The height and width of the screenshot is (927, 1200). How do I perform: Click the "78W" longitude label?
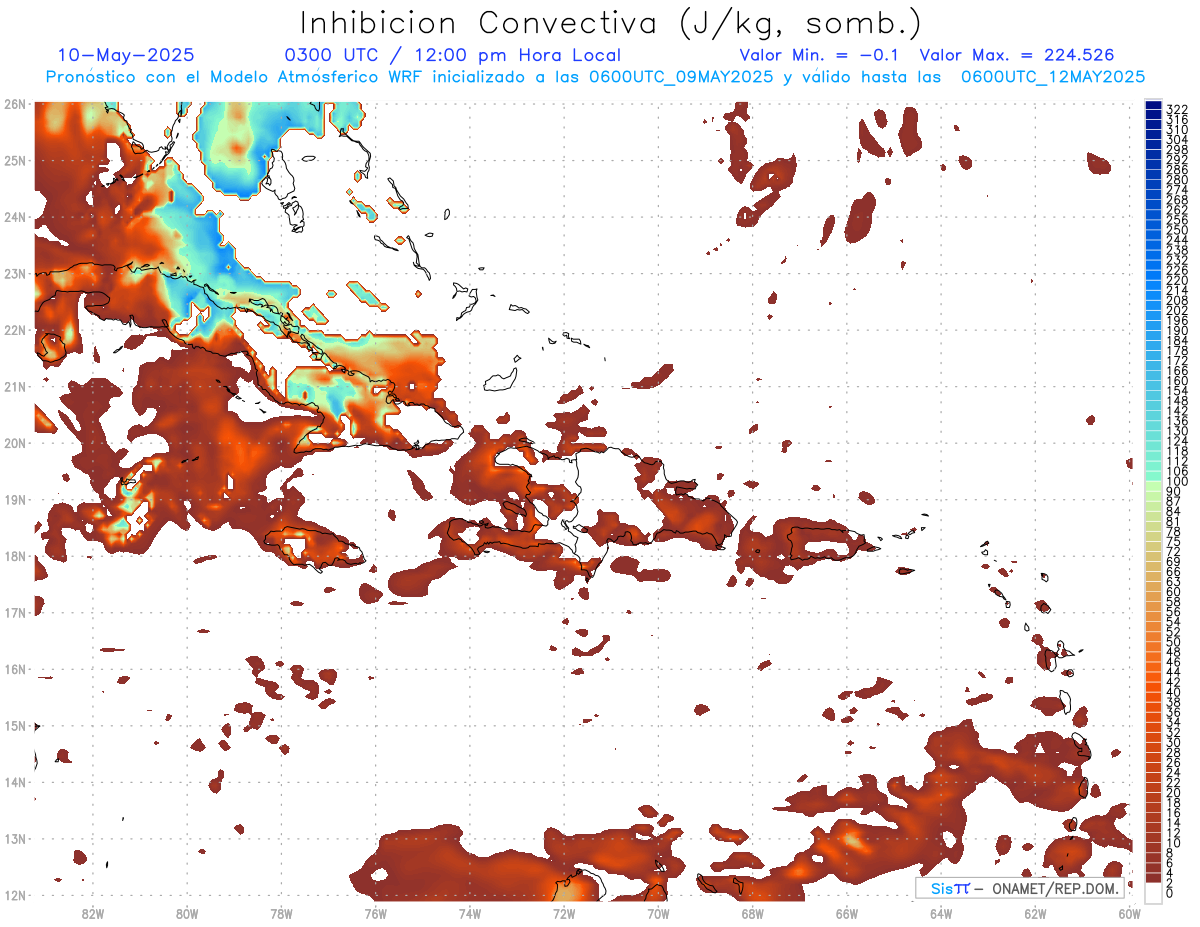[281, 913]
